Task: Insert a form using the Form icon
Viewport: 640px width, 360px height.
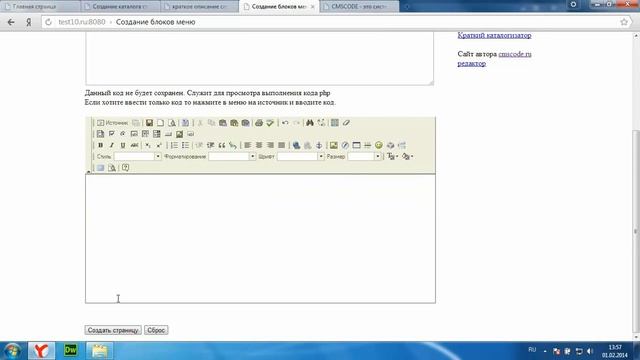Action: [x=100, y=134]
